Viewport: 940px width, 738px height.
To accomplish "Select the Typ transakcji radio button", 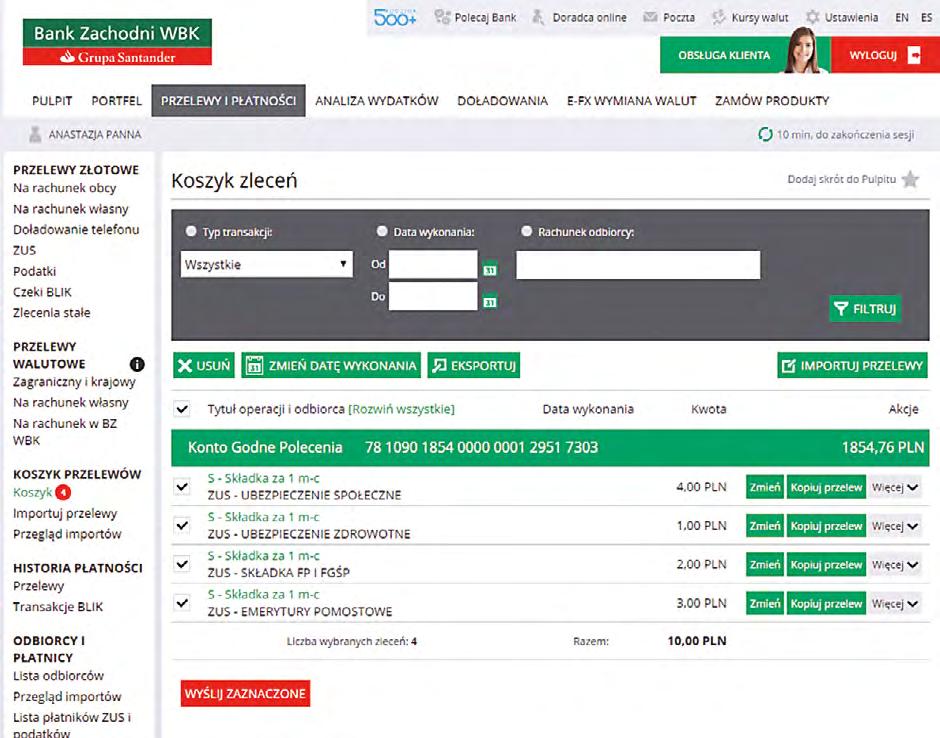I will [x=191, y=231].
